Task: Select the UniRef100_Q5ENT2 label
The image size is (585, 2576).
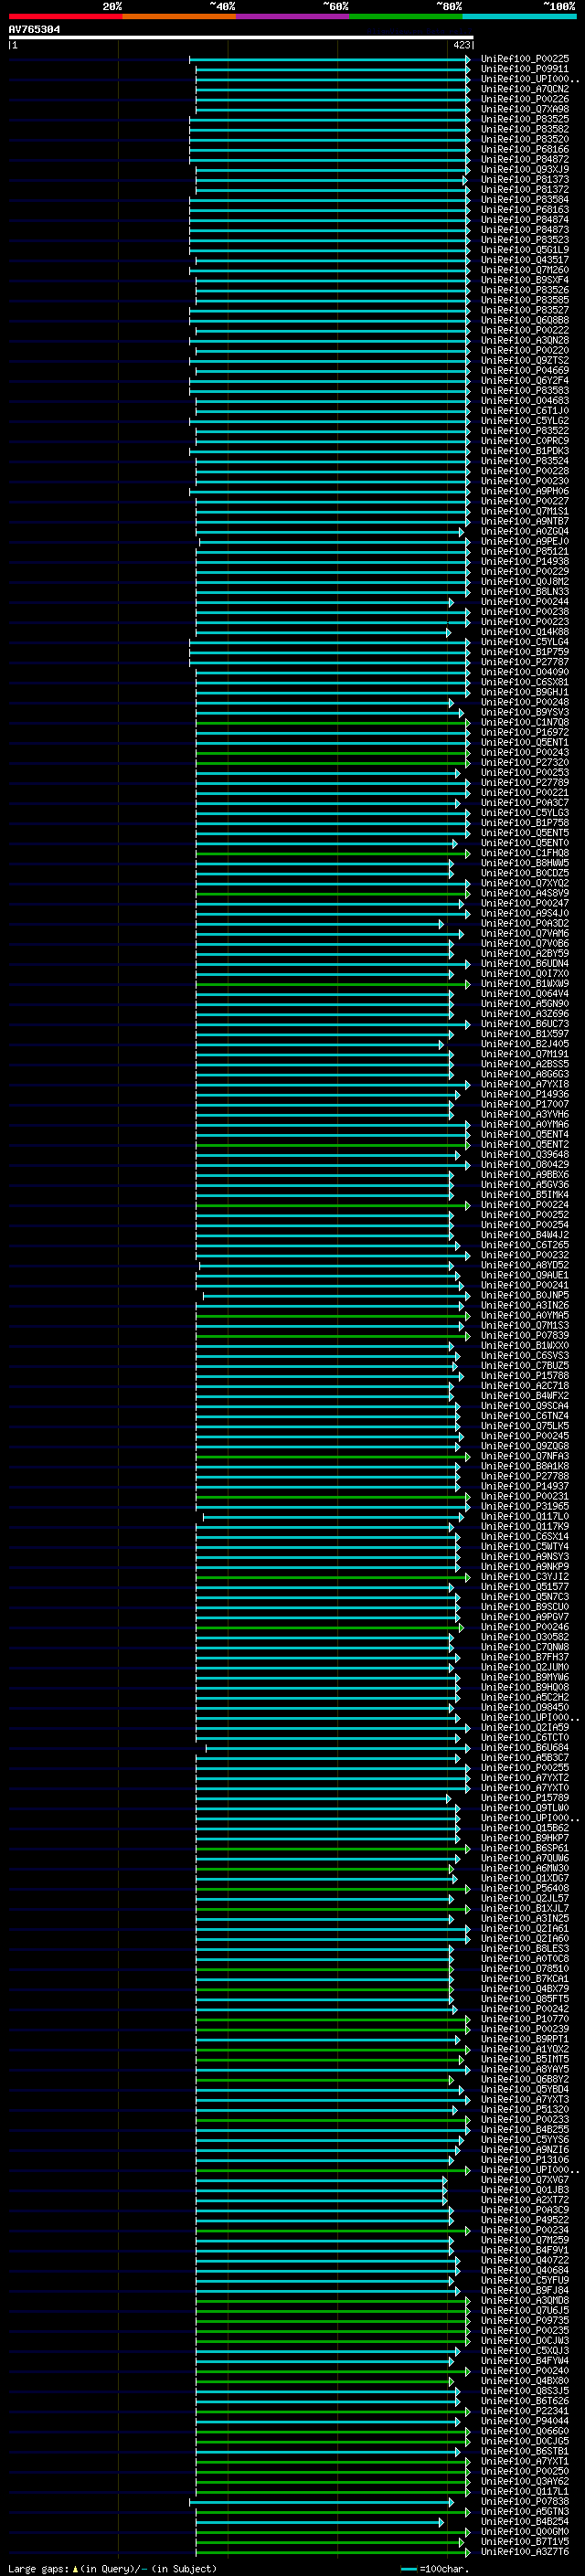Action: (x=525, y=1145)
